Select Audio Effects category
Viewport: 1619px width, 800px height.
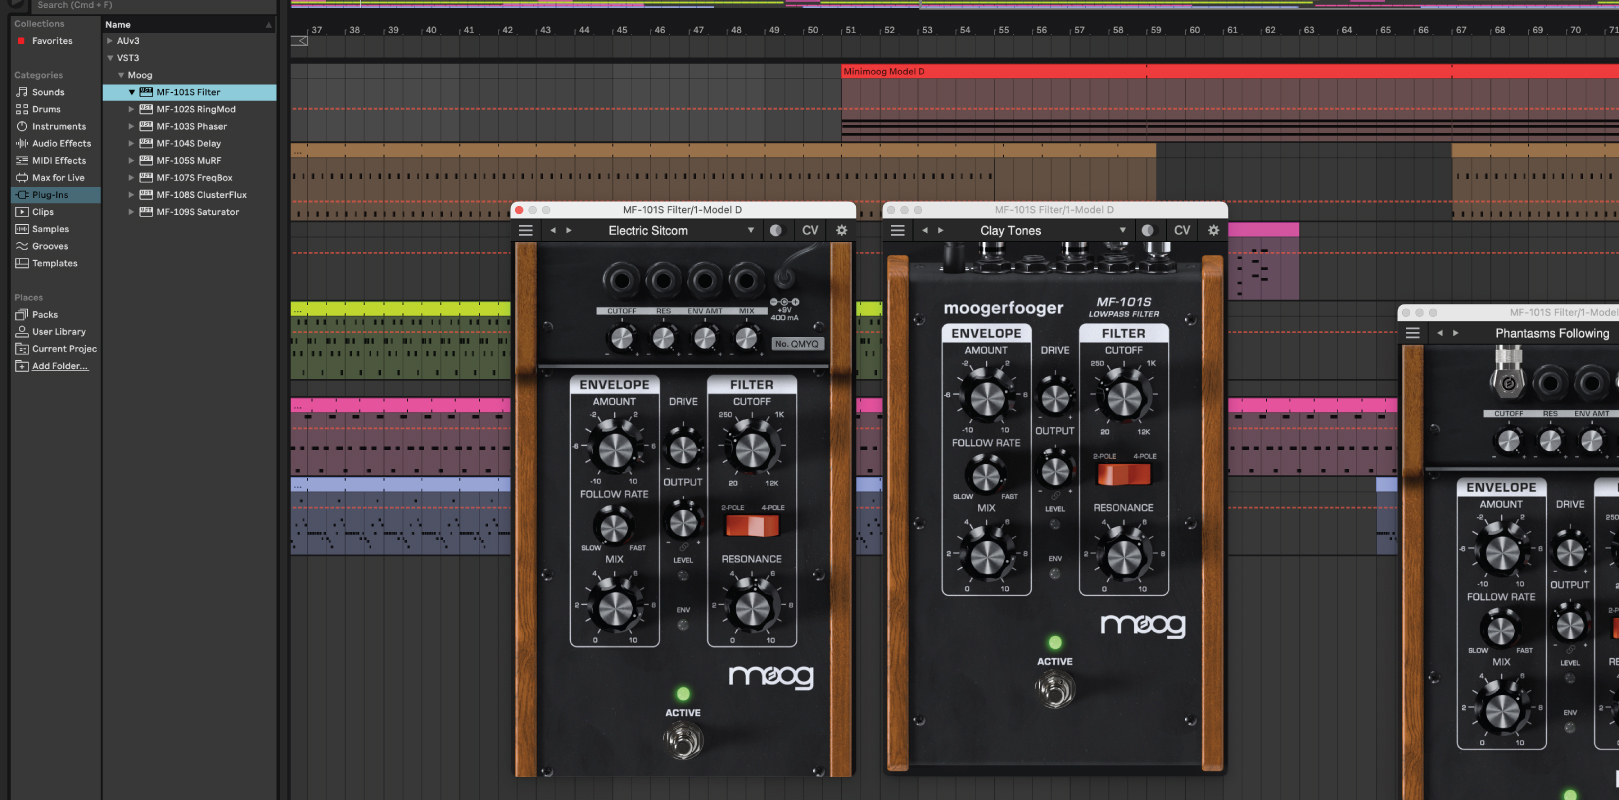coord(61,143)
